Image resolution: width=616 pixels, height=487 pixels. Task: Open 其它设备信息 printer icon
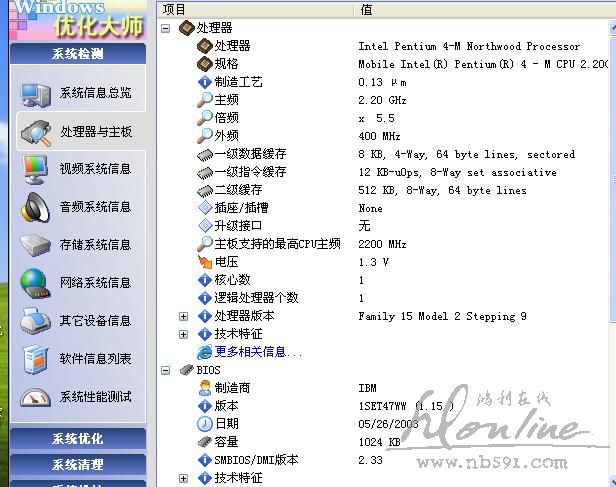[x=35, y=320]
